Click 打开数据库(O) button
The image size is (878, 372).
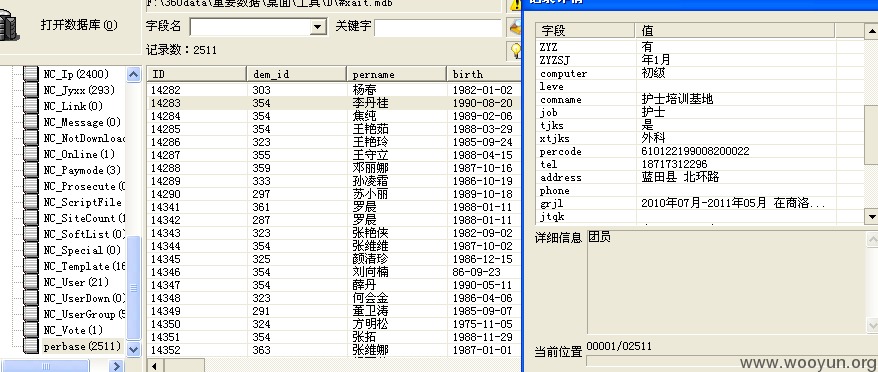[x=79, y=25]
